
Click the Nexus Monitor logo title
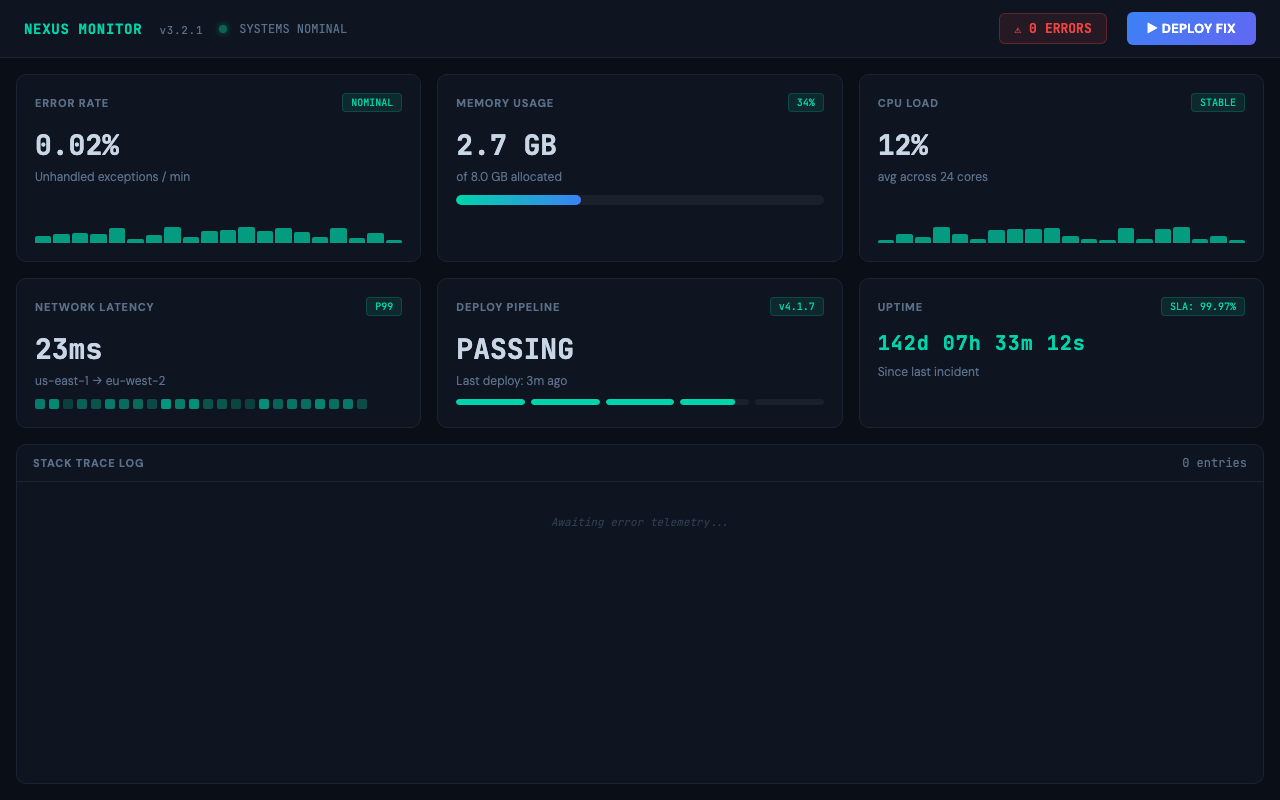pos(83,29)
